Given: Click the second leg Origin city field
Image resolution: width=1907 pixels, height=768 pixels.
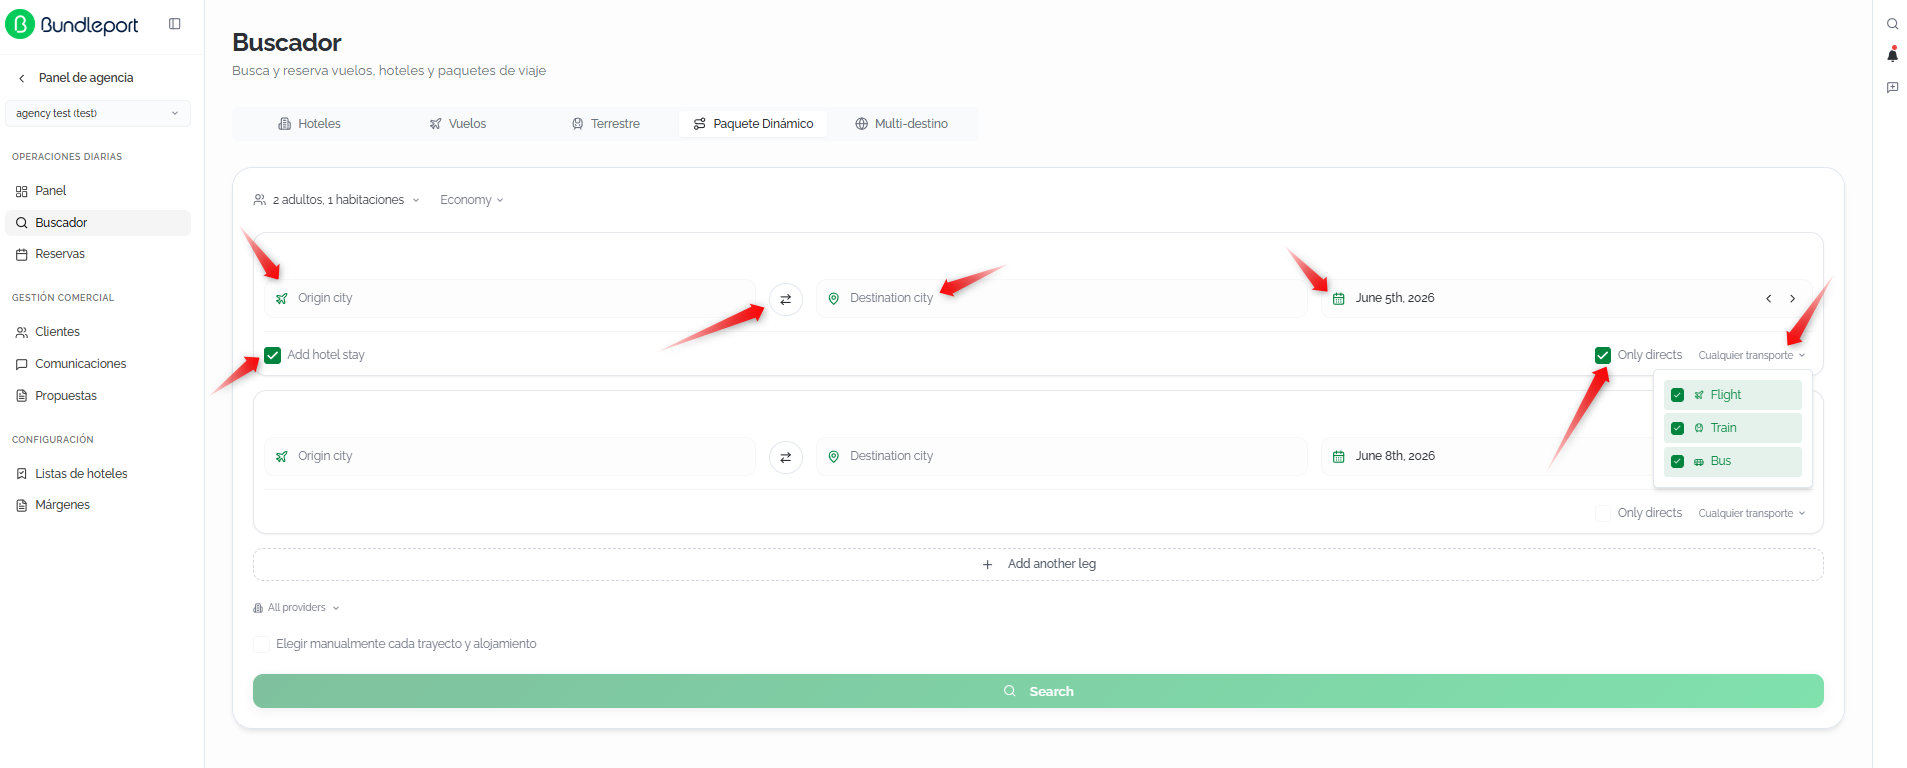Looking at the screenshot, I should 510,456.
